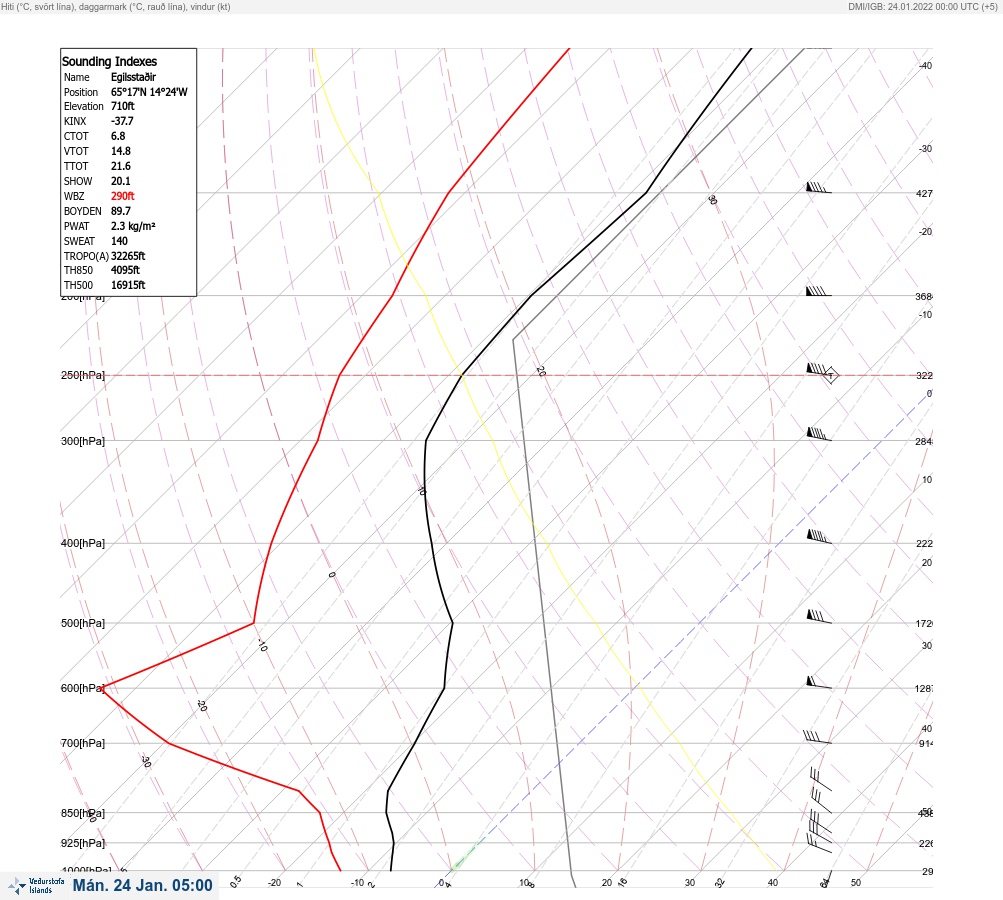1003x900 pixels.
Task: Click the '-40' label on right axis
Action: [925, 65]
